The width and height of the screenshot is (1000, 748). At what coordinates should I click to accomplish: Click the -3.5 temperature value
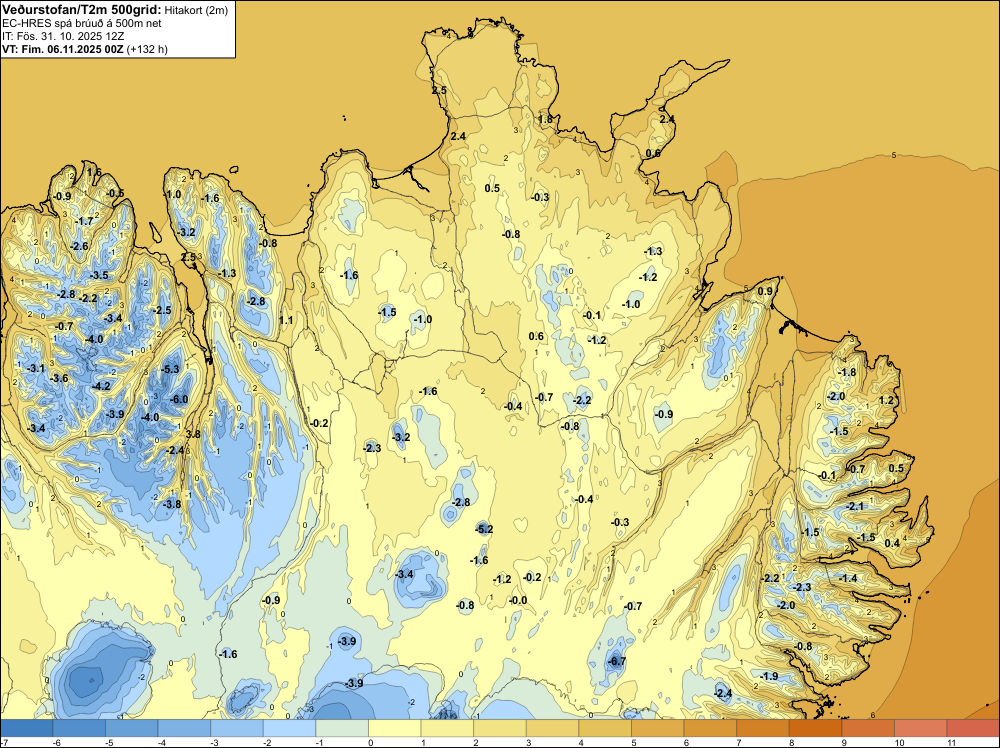(x=99, y=275)
